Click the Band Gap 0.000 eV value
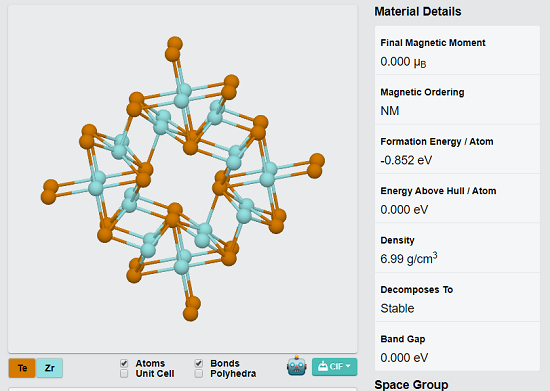The height and width of the screenshot is (391, 550). (x=404, y=358)
